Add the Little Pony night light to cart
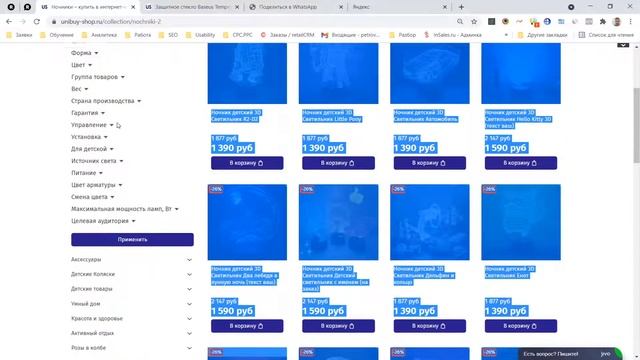The width and height of the screenshot is (640, 360). (338, 163)
